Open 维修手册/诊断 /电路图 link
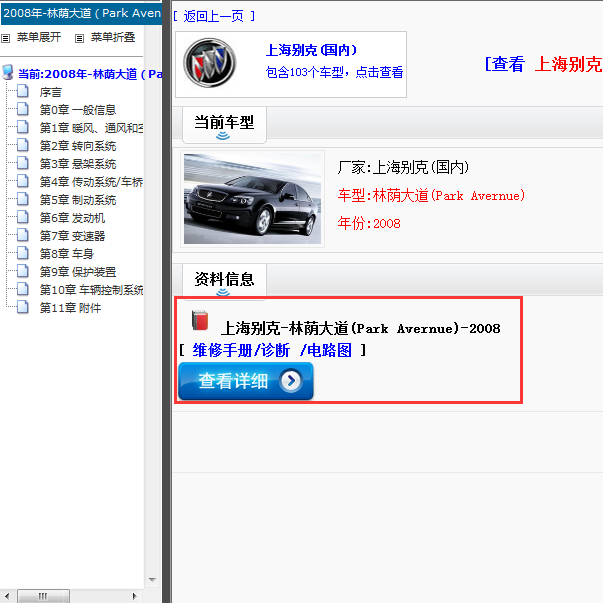Screen dimensions: 603x603 click(x=272, y=350)
